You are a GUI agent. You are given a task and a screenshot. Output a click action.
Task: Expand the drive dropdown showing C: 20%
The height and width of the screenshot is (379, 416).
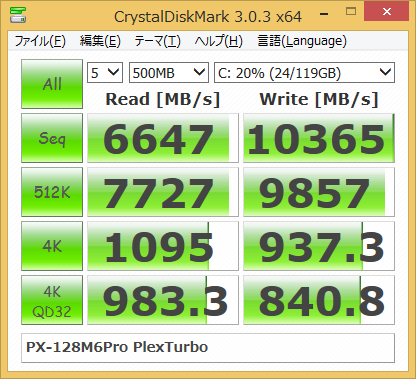(304, 72)
